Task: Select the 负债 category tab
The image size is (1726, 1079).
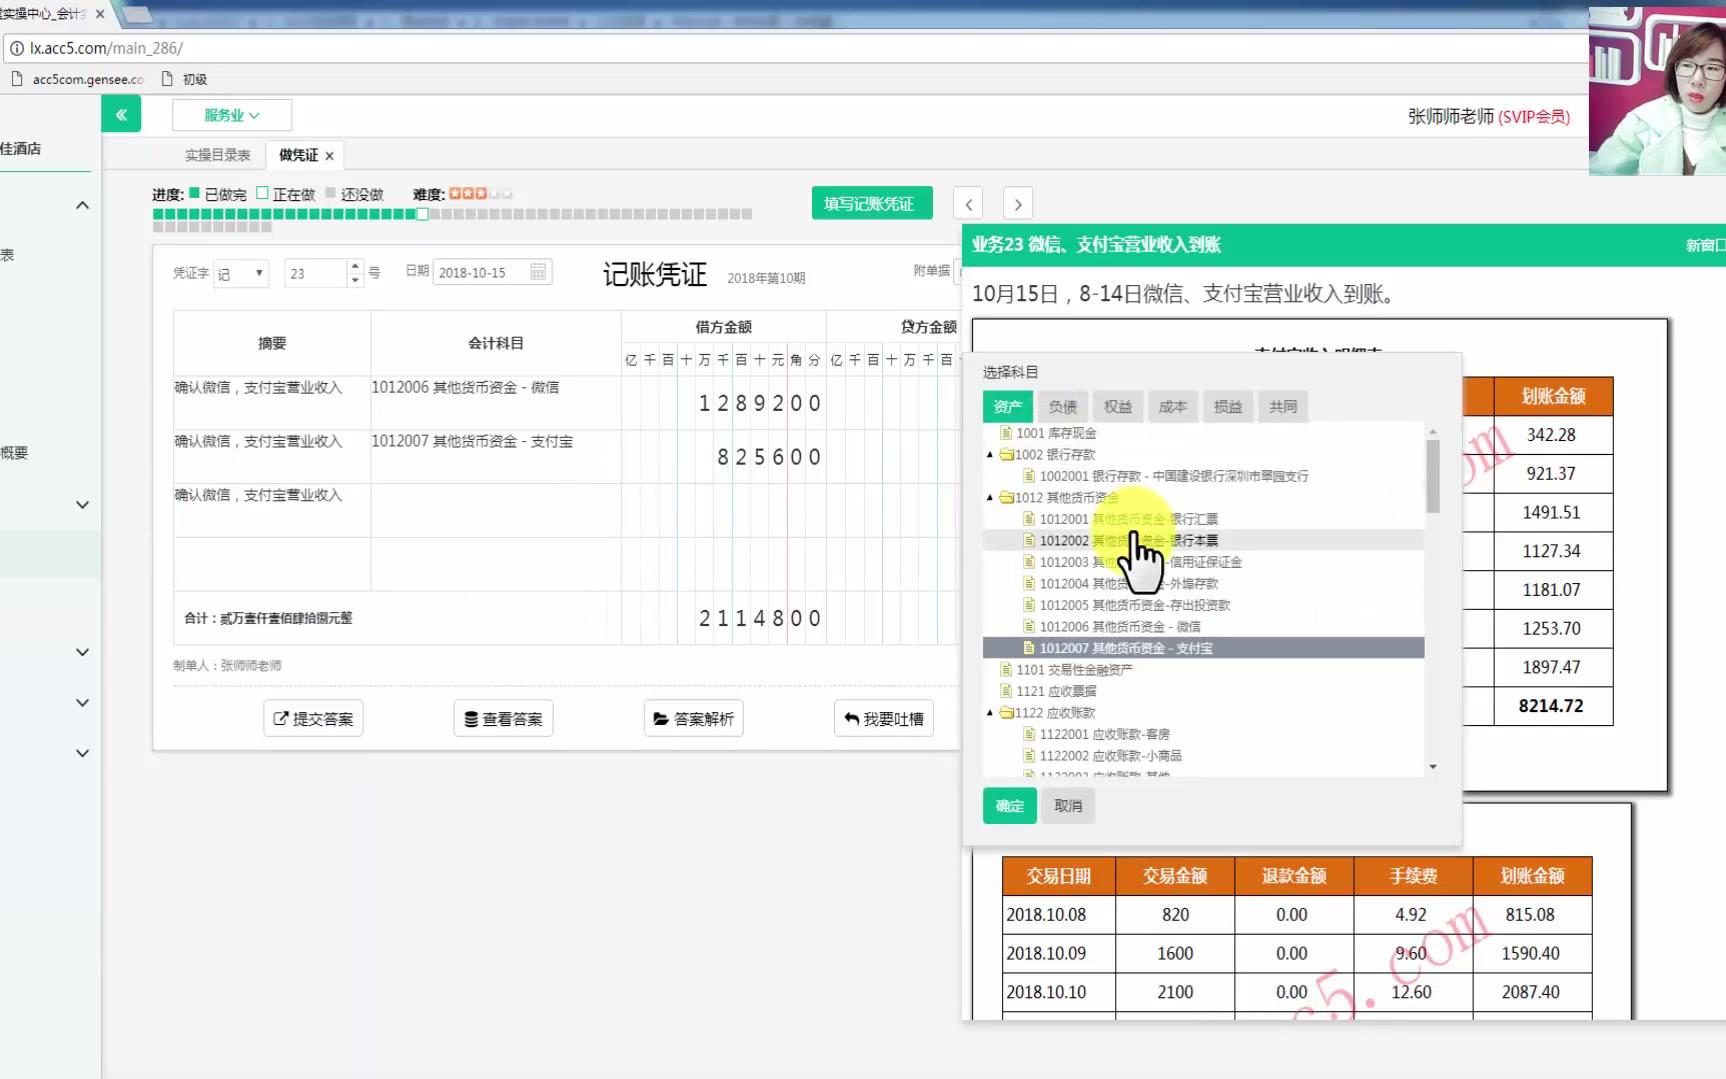Action: [x=1062, y=406]
